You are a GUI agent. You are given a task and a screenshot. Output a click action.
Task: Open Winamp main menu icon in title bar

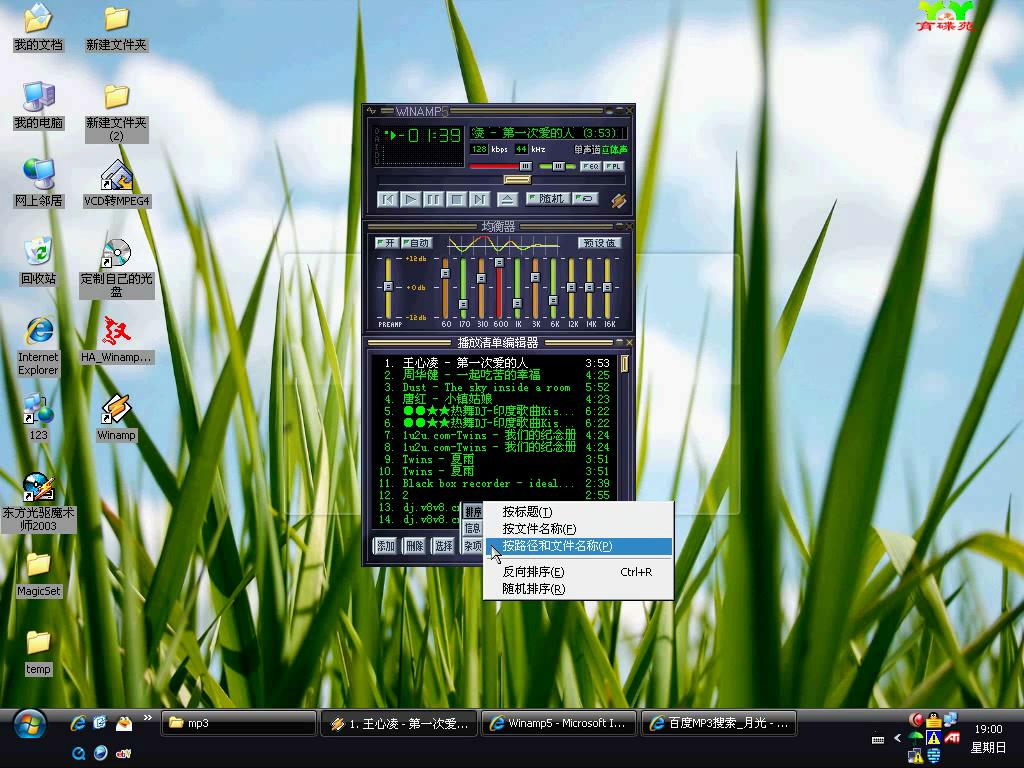point(372,111)
